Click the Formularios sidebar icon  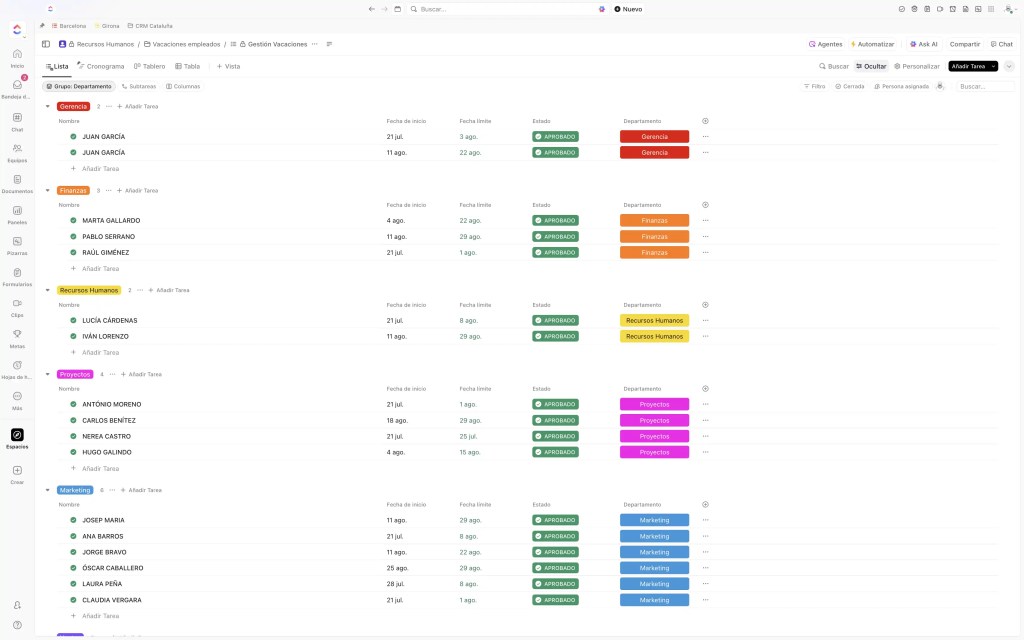pos(17,272)
